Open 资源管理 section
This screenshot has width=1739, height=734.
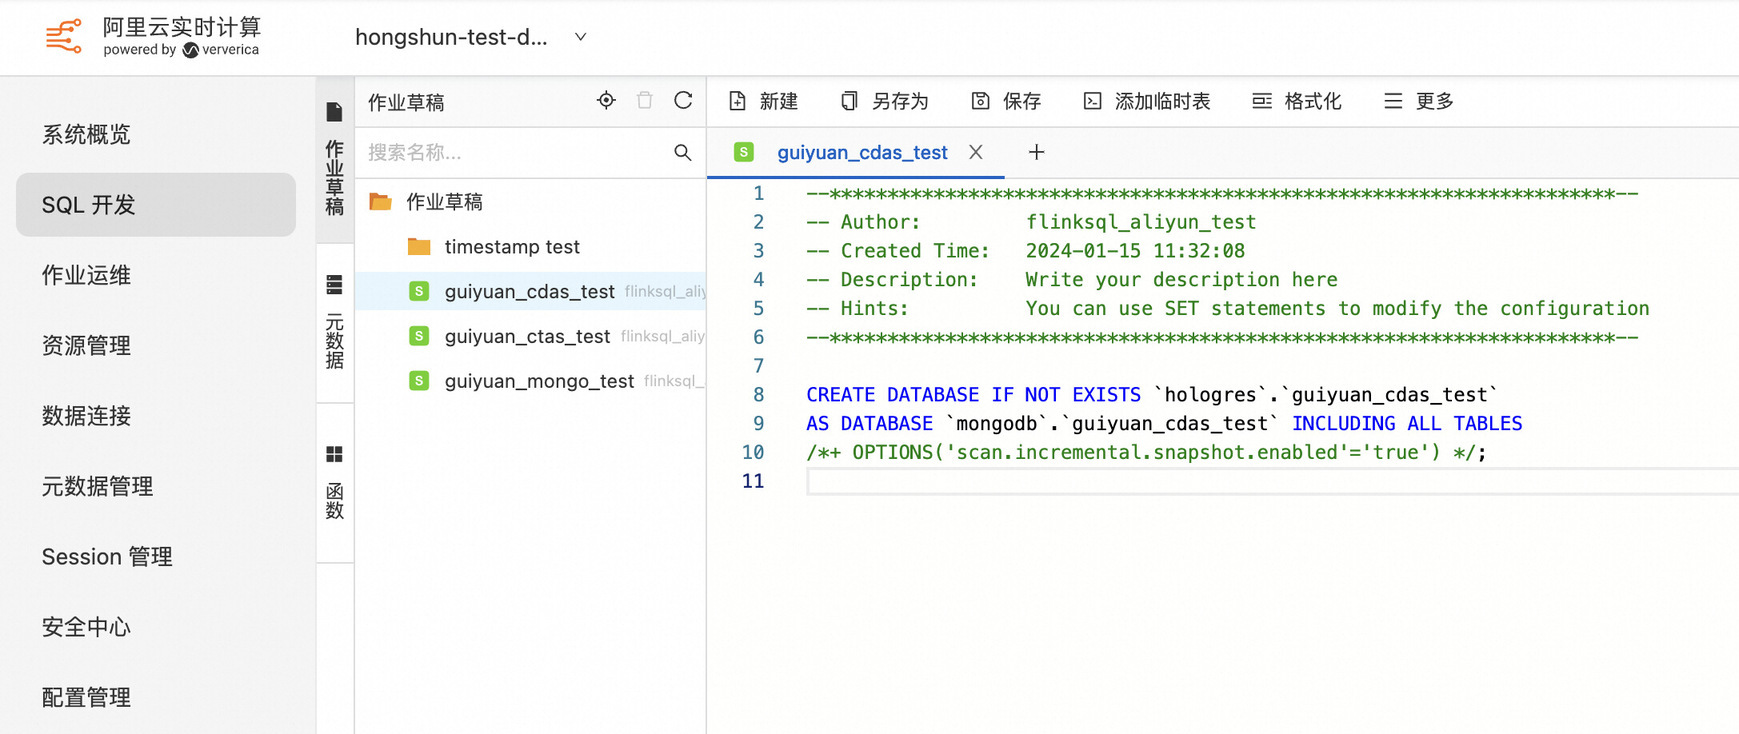(86, 346)
